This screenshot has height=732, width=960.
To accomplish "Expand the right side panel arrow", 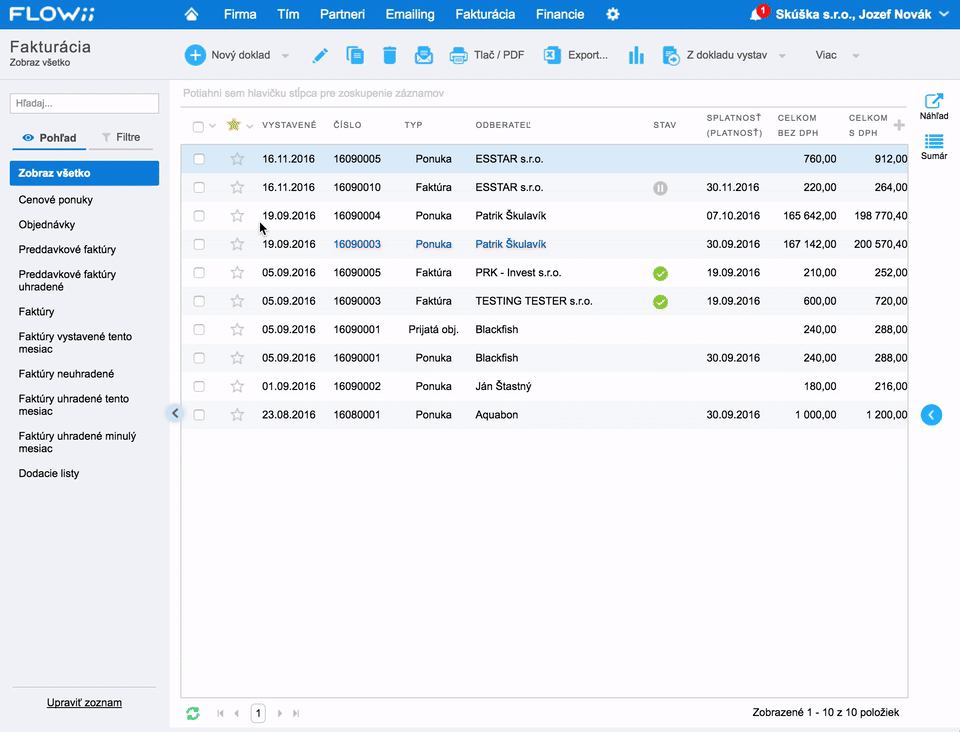I will [931, 415].
